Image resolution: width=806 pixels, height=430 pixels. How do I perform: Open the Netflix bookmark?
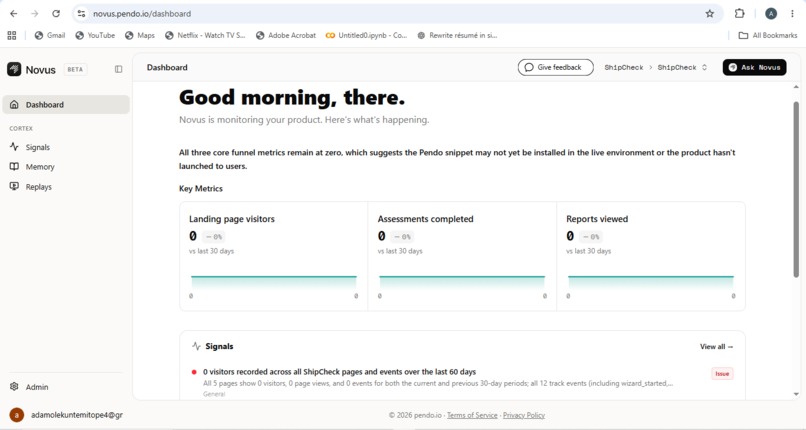[x=206, y=35]
